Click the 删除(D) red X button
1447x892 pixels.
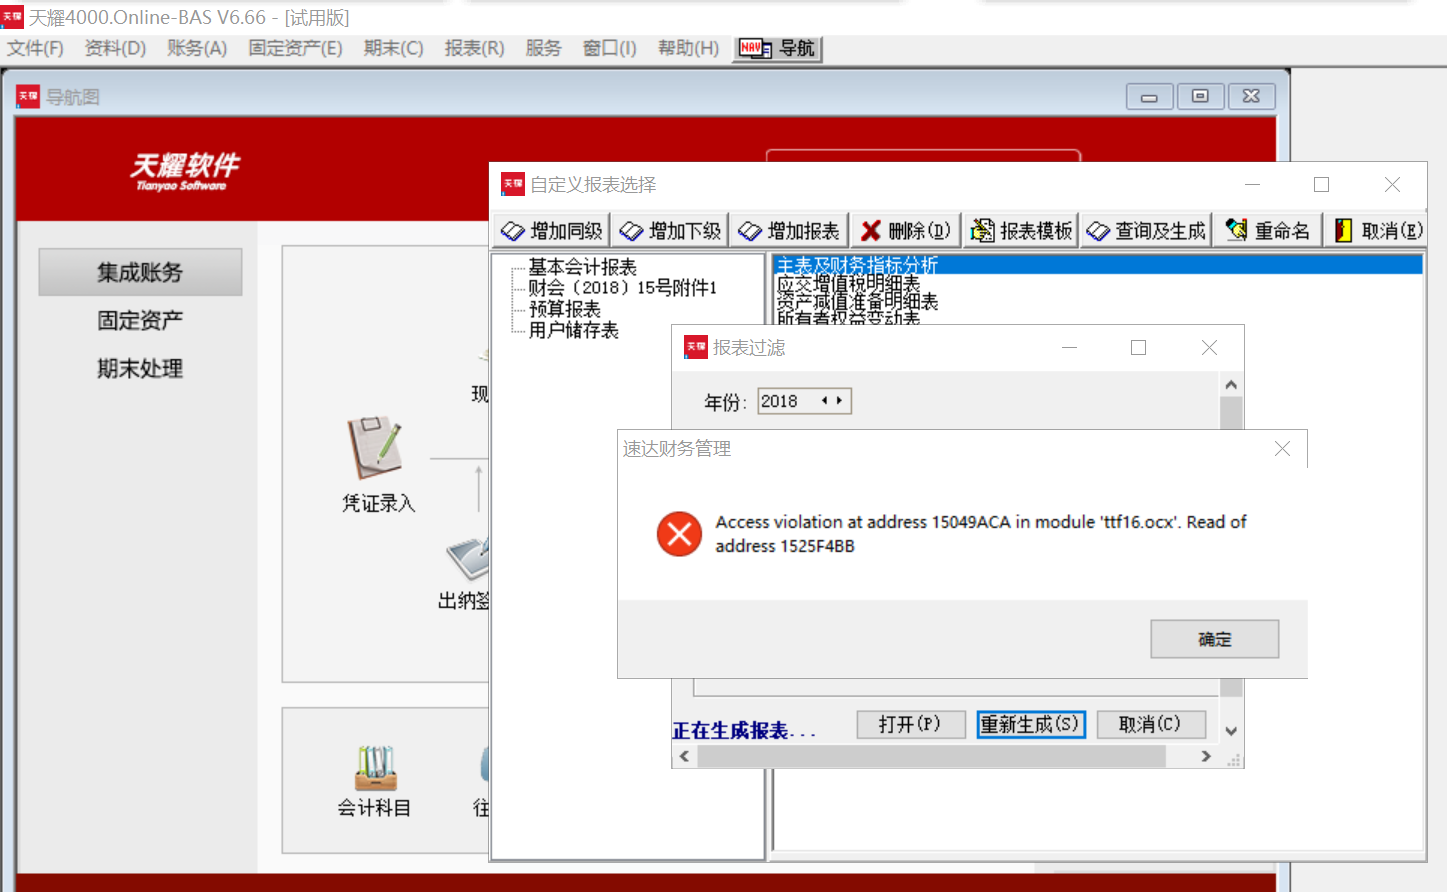click(906, 231)
